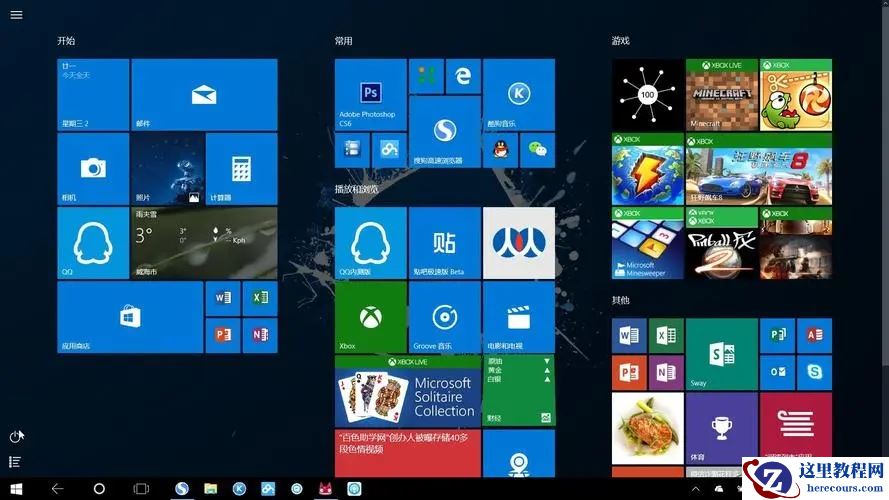The image size is (889, 500).
Task: Launch the aa game tile showing 100
Action: pos(648,95)
